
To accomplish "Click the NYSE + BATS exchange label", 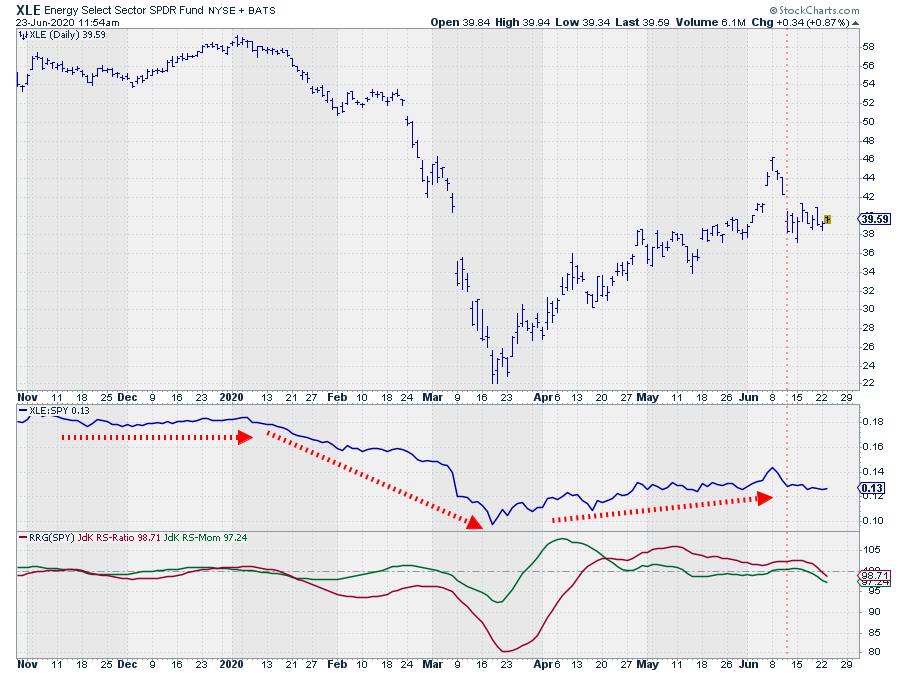I will point(242,10).
